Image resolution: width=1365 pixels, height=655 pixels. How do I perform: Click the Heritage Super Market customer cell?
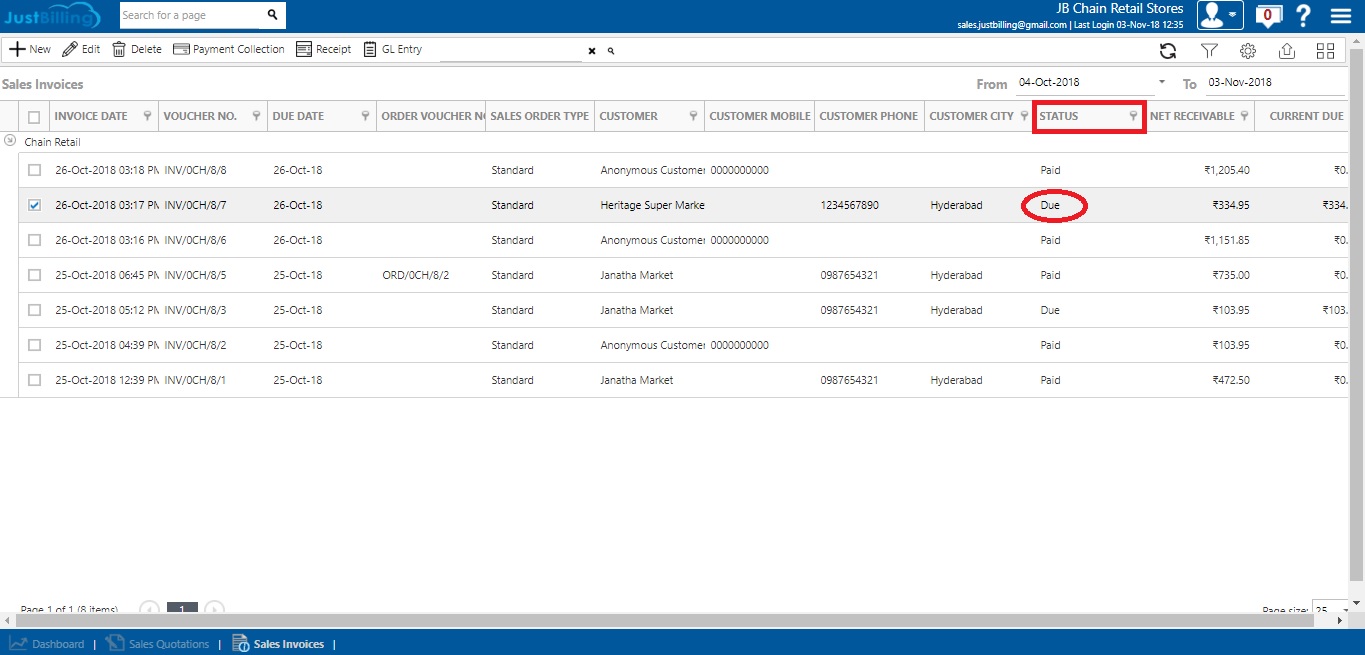652,205
